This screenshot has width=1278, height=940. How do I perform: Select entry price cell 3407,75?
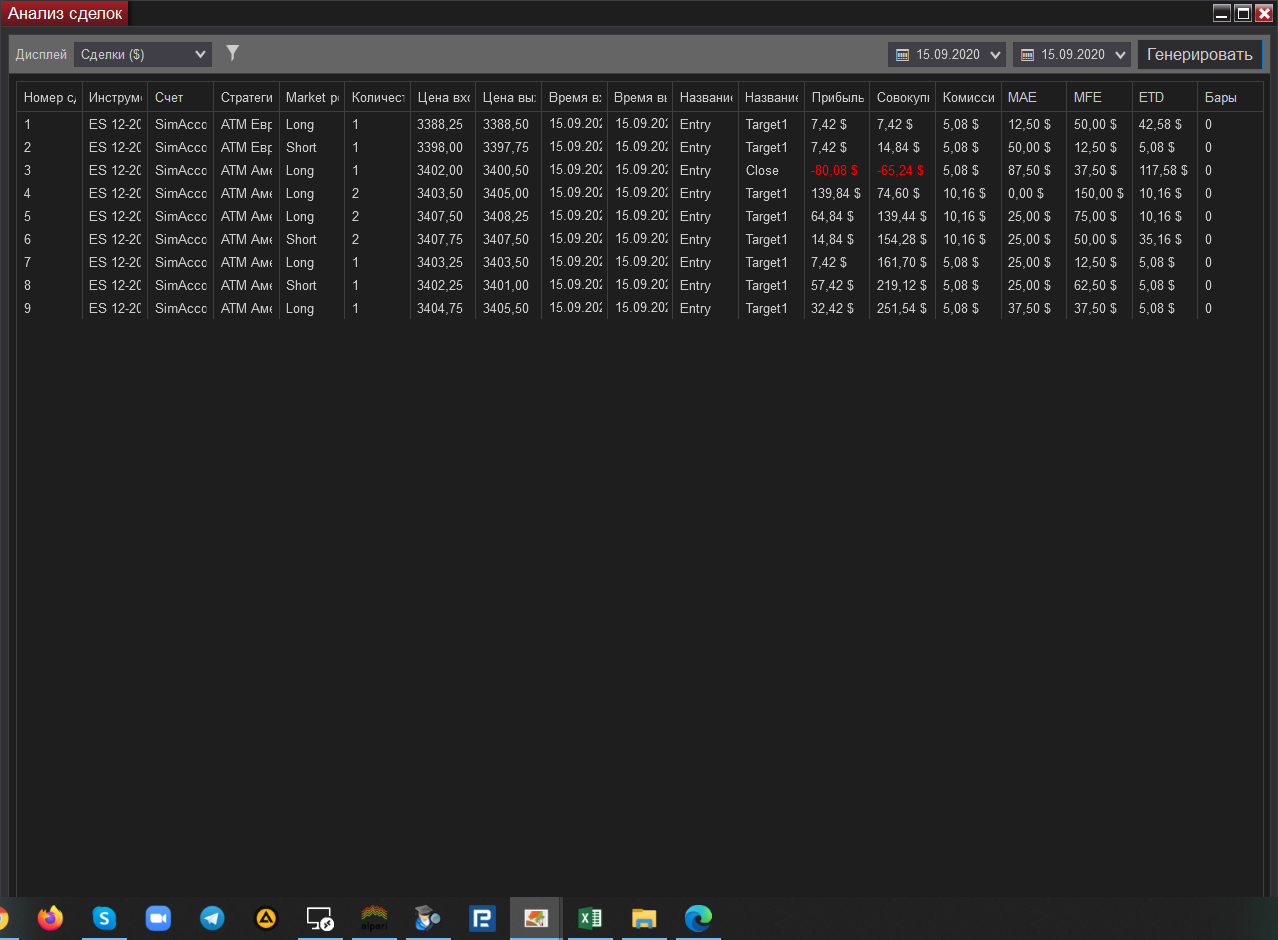tap(443, 239)
